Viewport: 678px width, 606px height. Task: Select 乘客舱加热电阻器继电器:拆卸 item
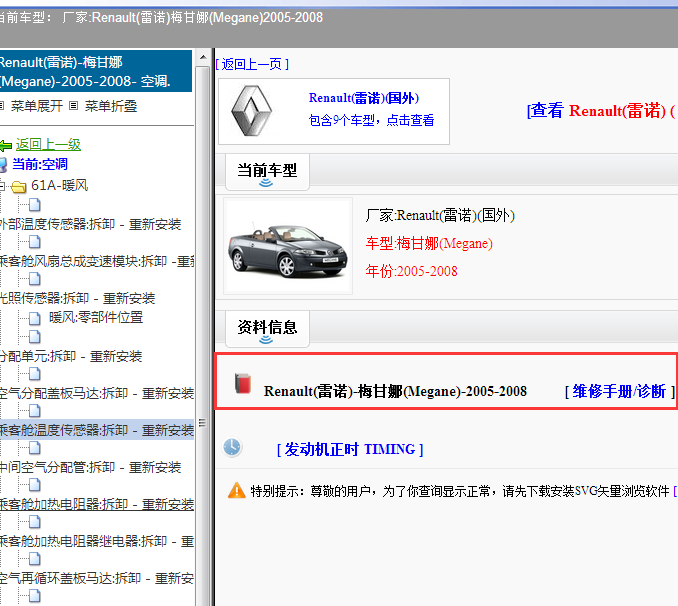coord(97,541)
